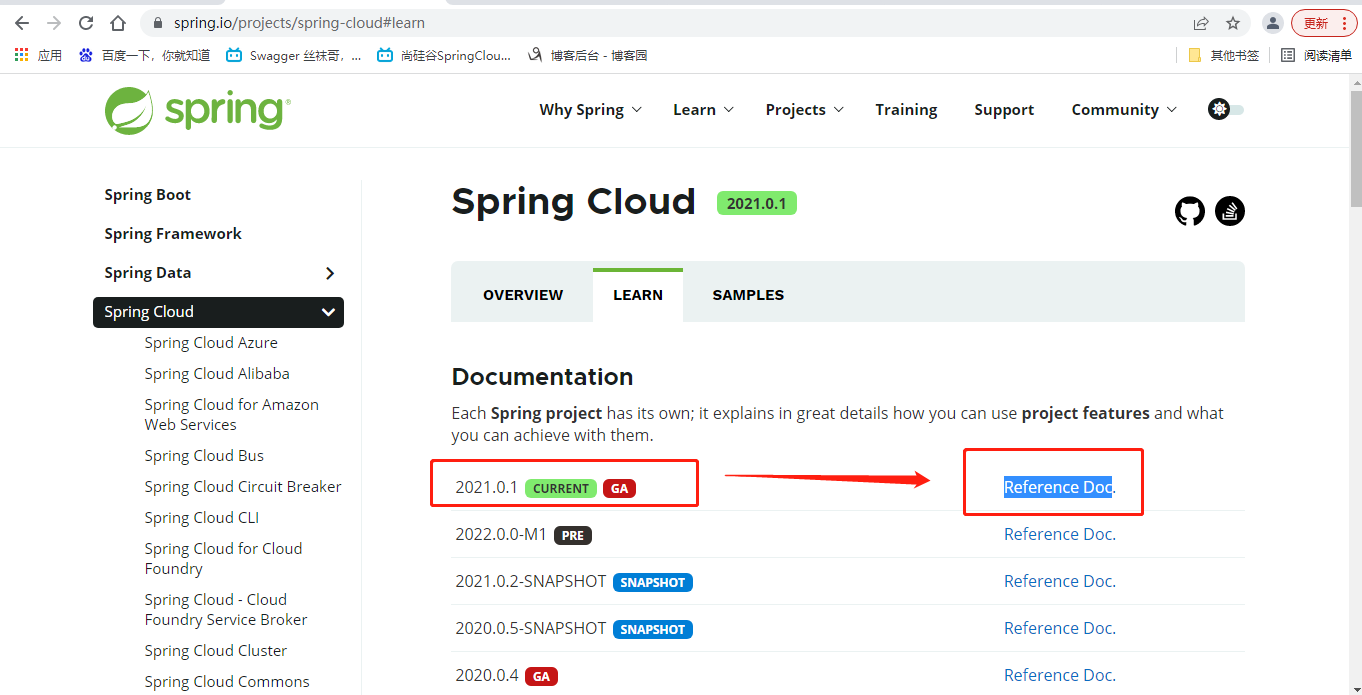
Task: Go back with the browser back arrow
Action: click(22, 23)
